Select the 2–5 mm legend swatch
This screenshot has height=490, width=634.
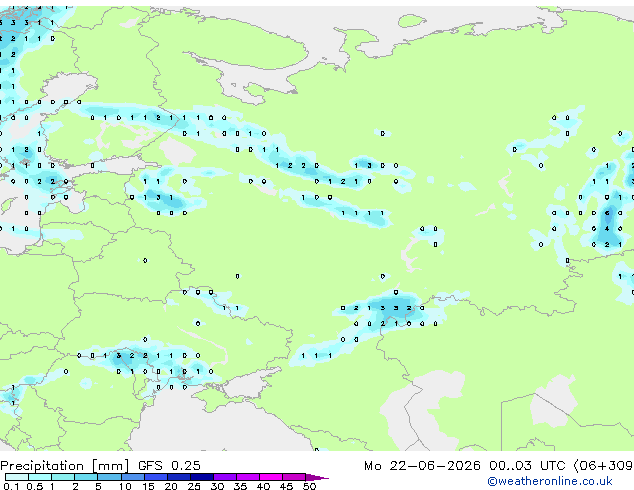point(86,477)
